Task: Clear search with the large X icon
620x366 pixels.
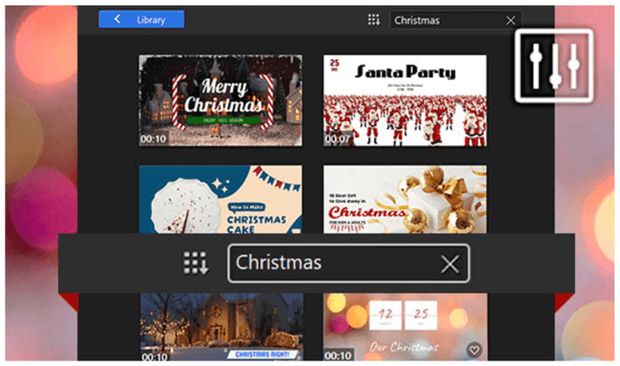Action: (x=450, y=264)
